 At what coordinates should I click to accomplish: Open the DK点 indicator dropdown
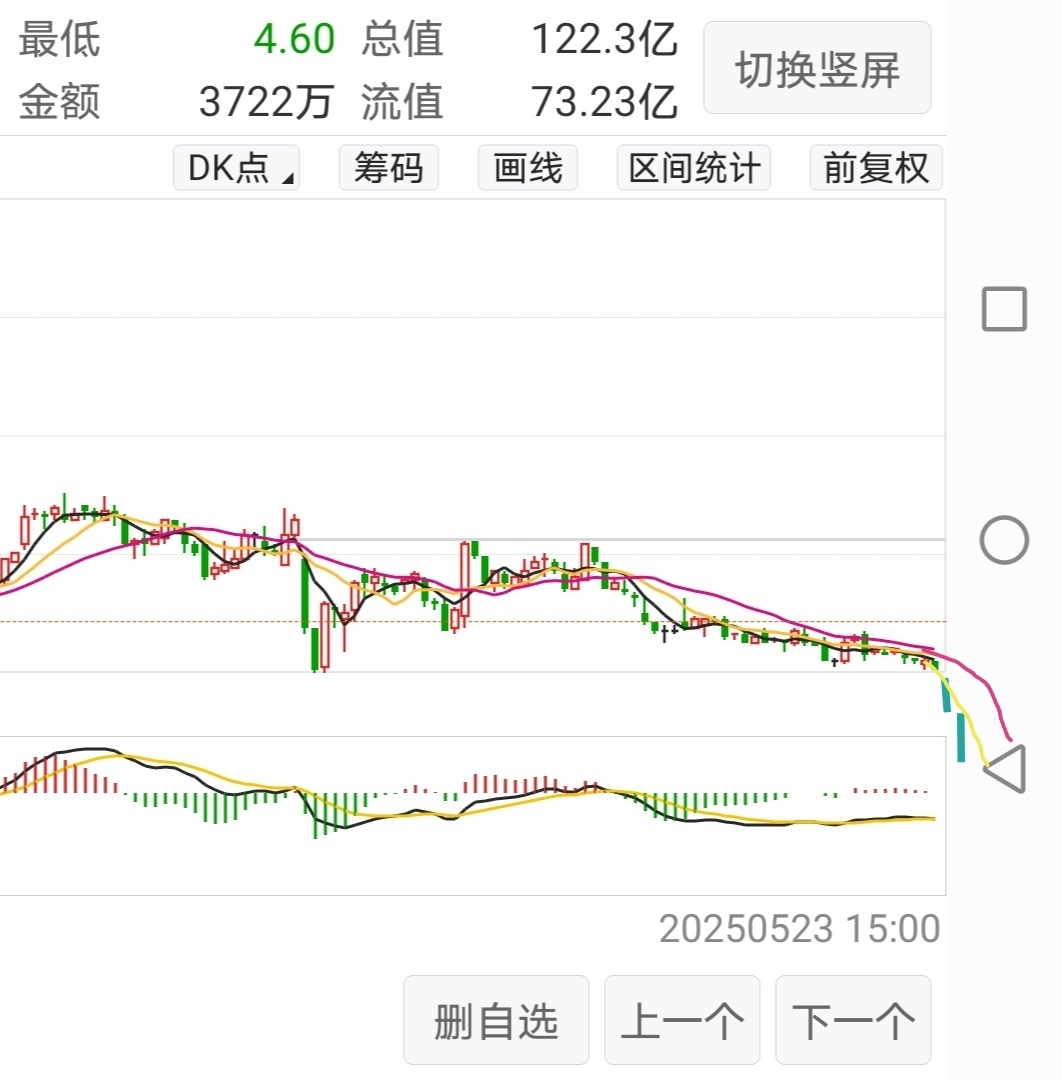[236, 167]
